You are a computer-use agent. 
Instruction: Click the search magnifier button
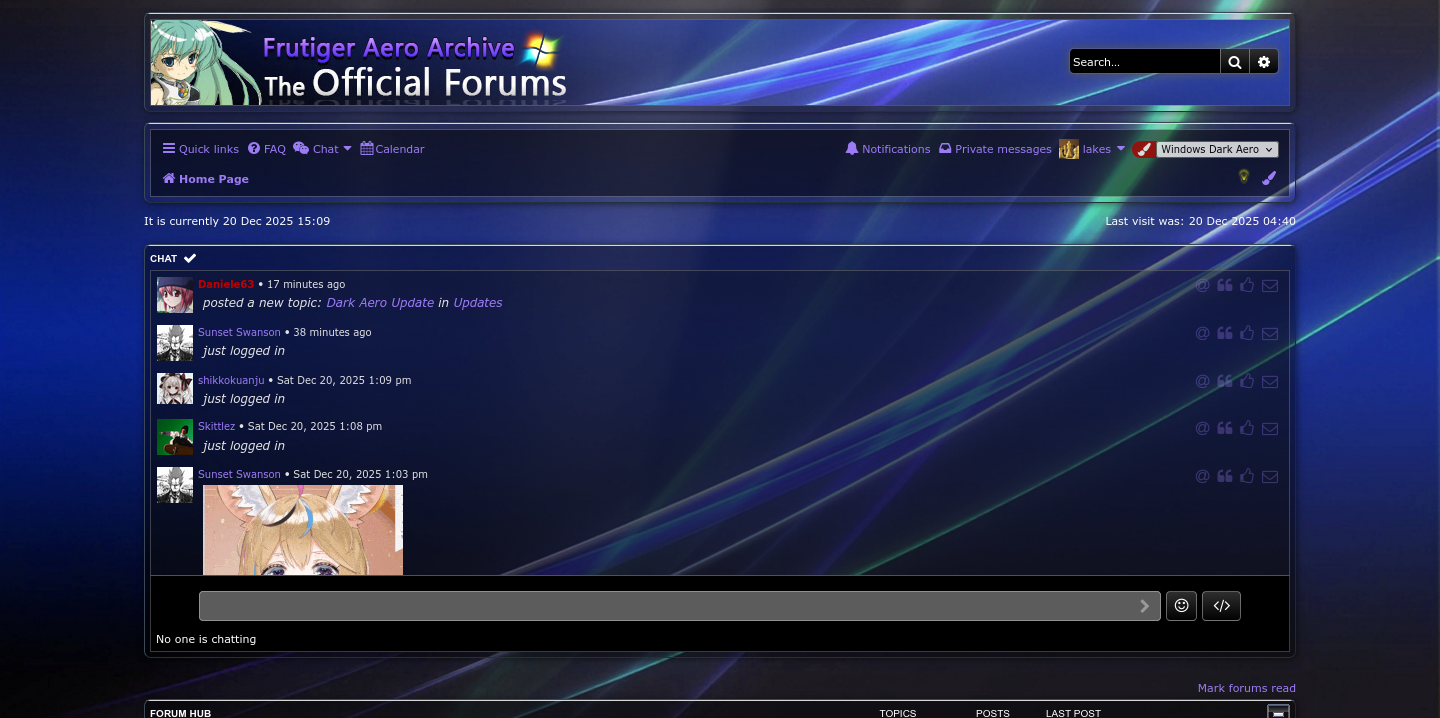pyautogui.click(x=1235, y=62)
